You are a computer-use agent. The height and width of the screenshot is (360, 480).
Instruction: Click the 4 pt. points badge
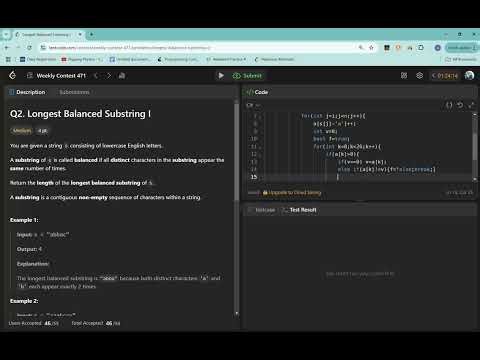pyautogui.click(x=42, y=131)
